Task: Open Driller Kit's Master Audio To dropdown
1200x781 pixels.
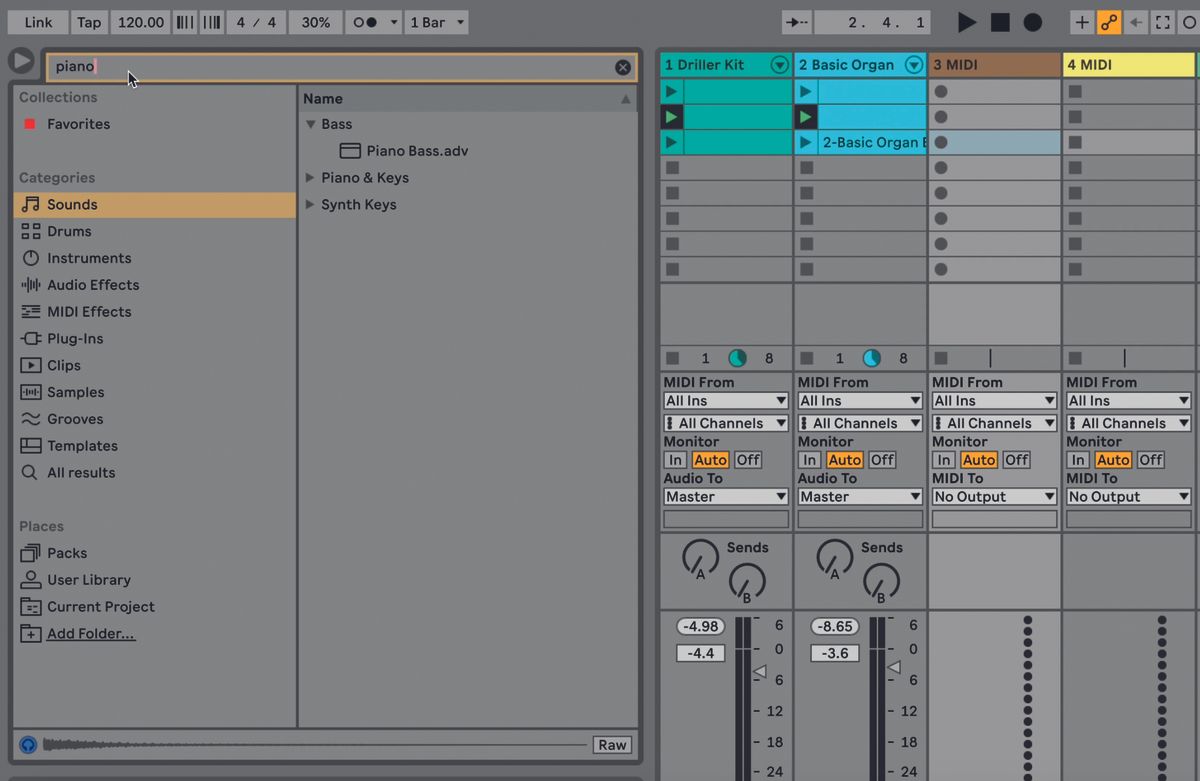Action: point(726,497)
